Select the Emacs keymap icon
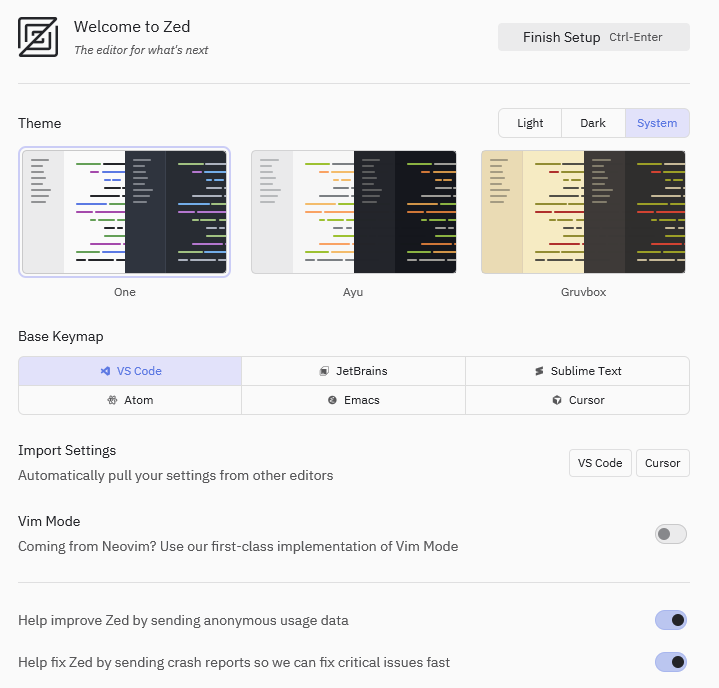Viewport: 719px width, 688px height. tap(332, 400)
